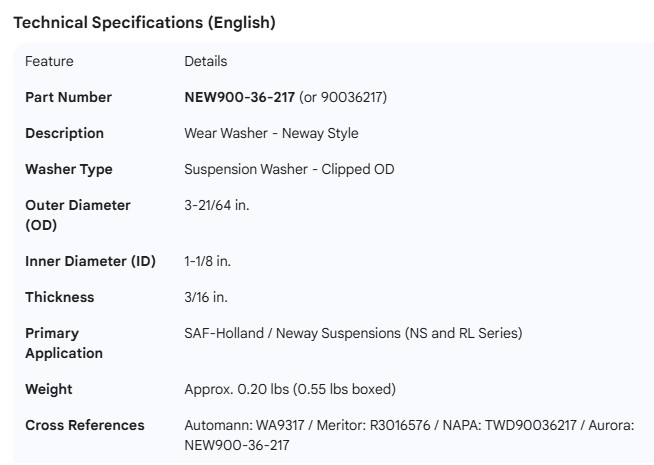Click the Thickness row label
The width and height of the screenshot is (654, 465).
pyautogui.click(x=59, y=297)
